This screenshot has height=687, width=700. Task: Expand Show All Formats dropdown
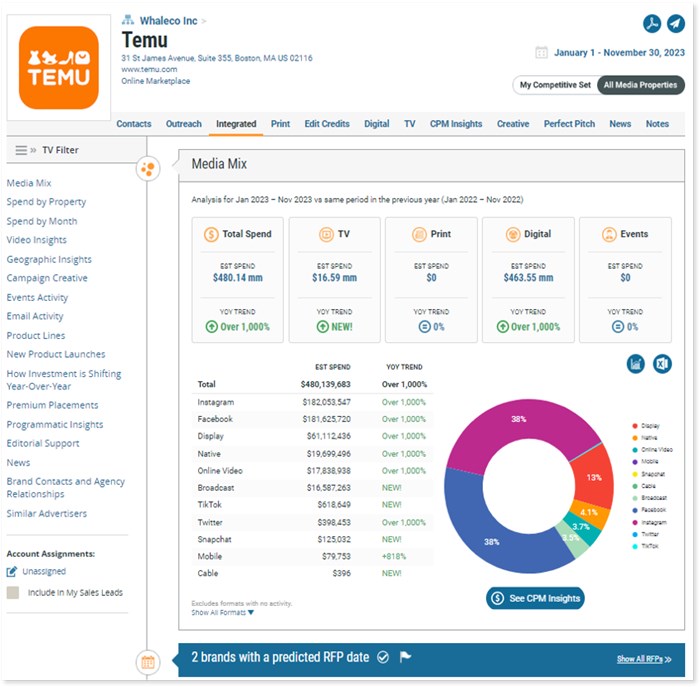(216, 612)
